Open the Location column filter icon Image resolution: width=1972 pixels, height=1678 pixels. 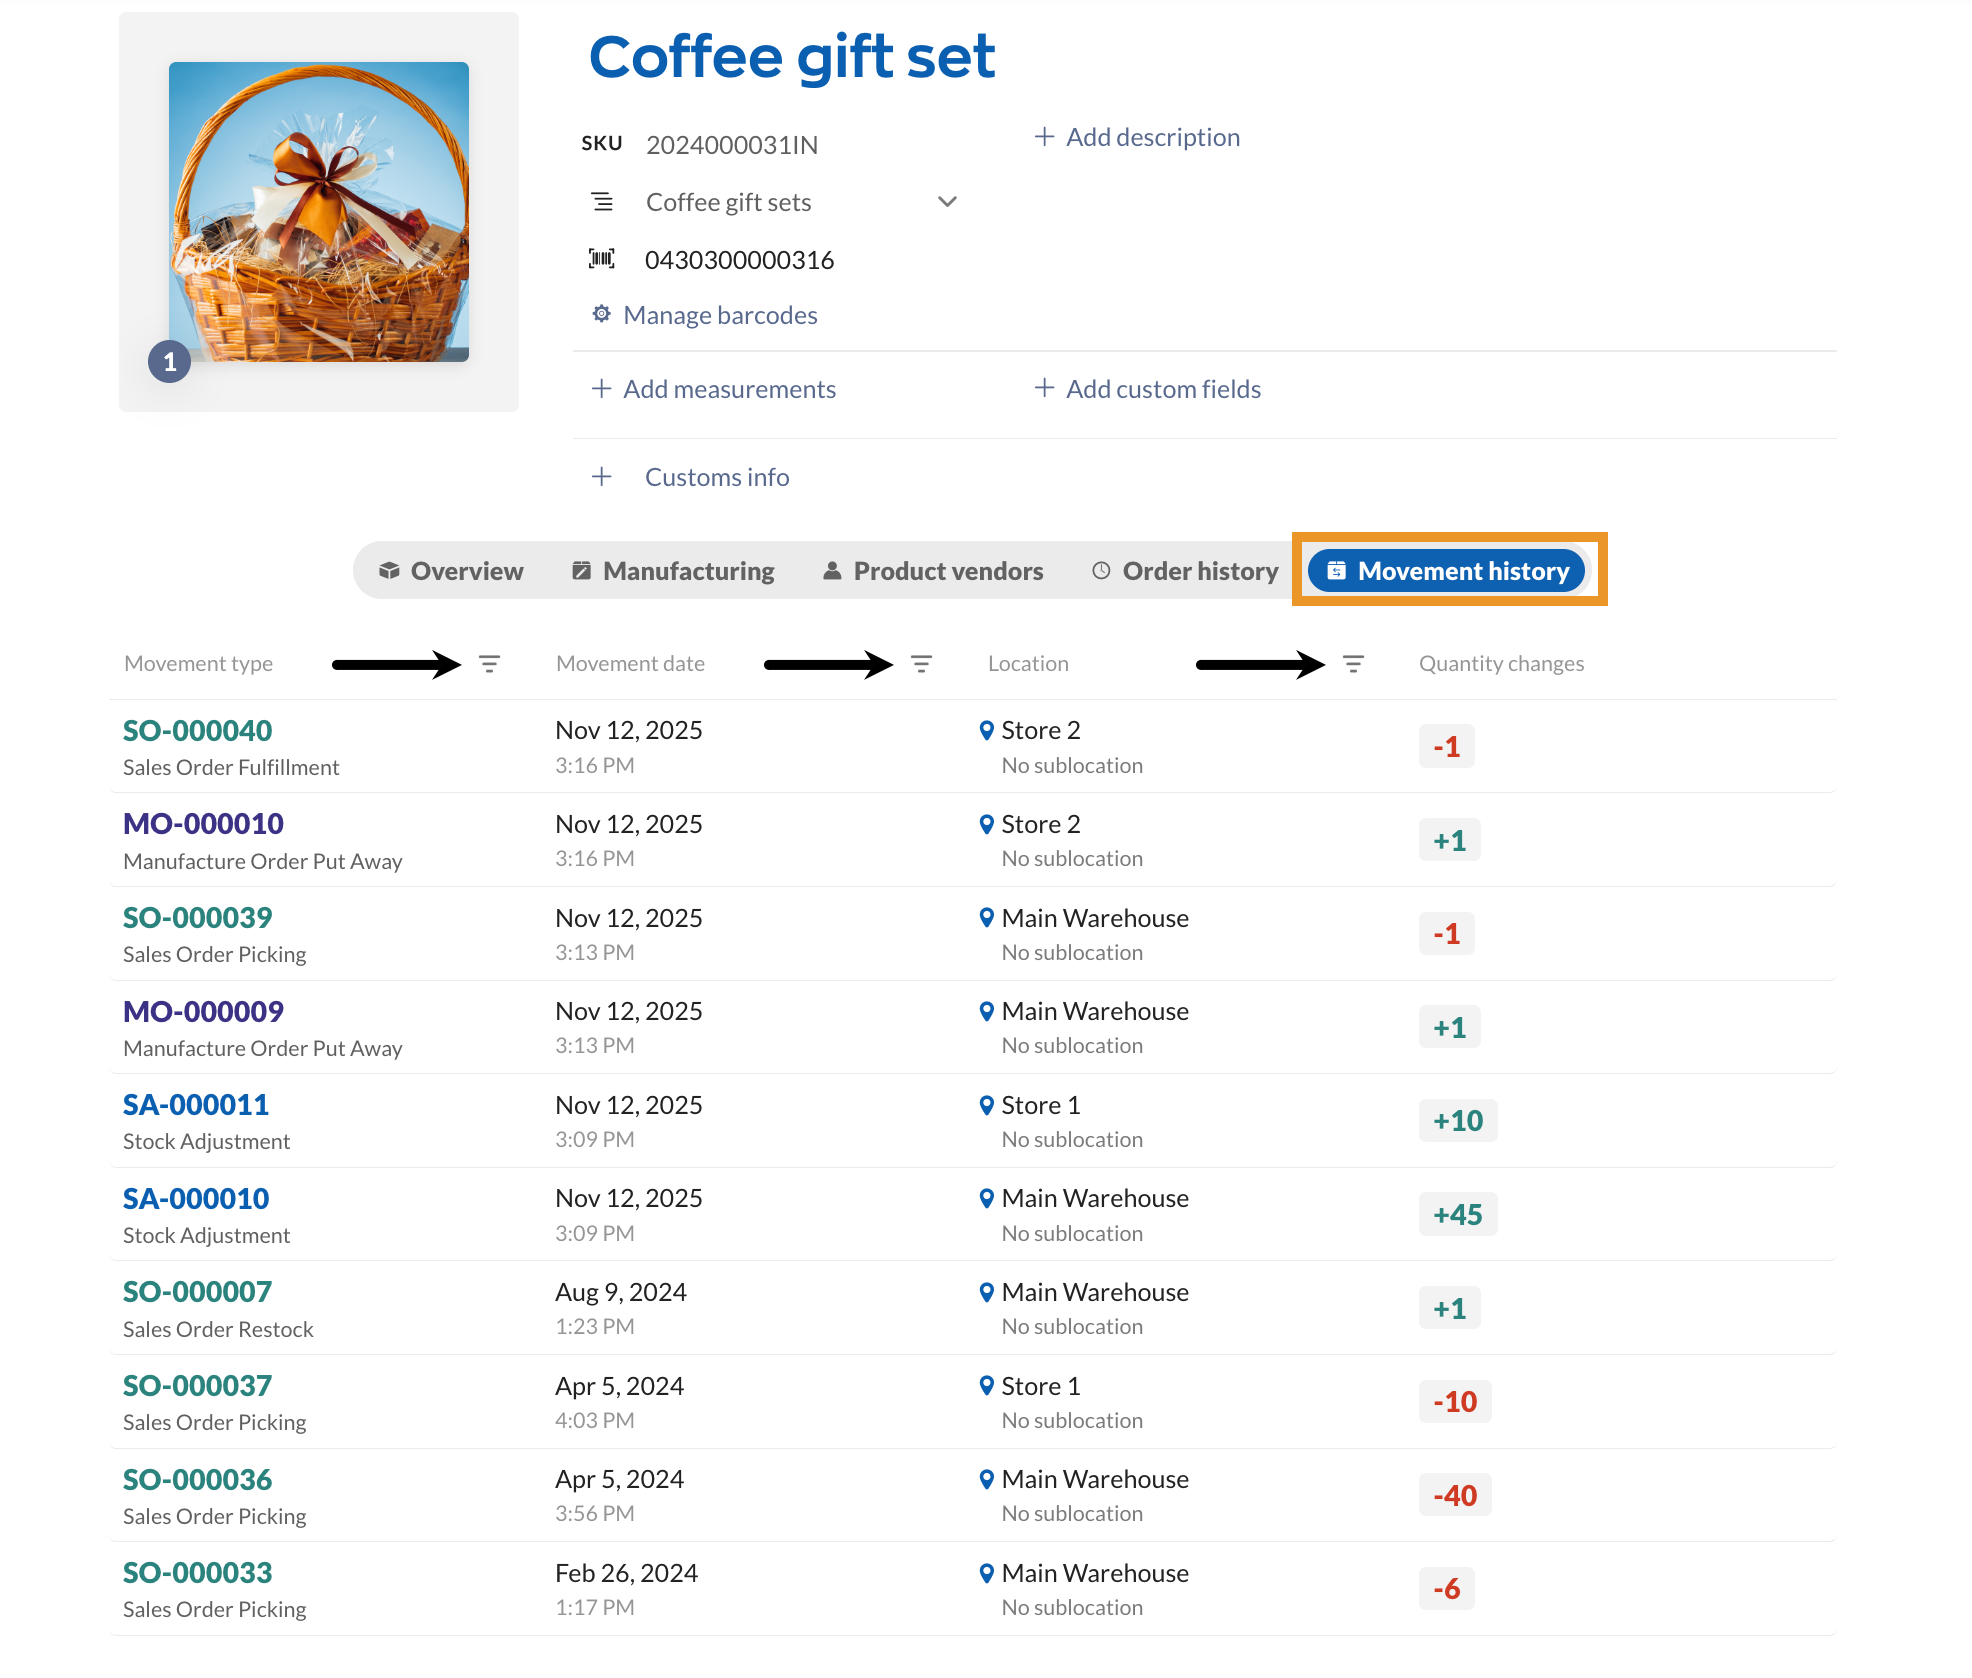click(x=1353, y=664)
